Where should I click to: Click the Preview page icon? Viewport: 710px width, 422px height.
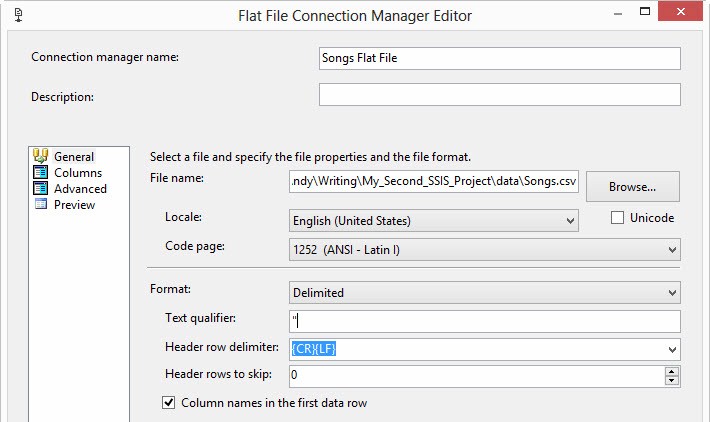pos(41,204)
